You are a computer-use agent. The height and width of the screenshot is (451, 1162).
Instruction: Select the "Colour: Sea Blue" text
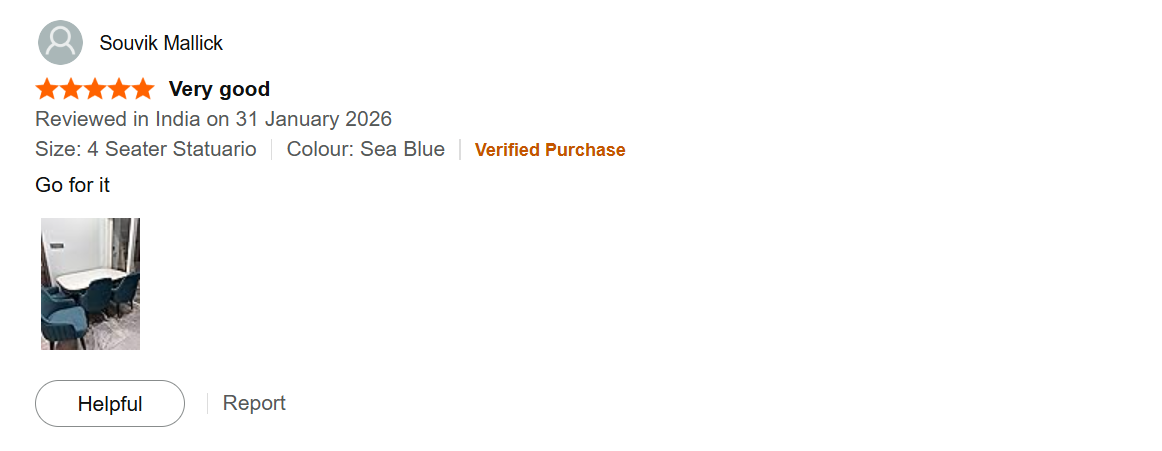pos(365,149)
